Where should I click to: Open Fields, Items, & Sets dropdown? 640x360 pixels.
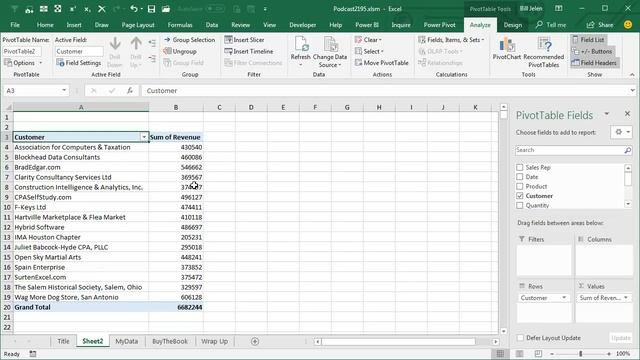point(451,40)
